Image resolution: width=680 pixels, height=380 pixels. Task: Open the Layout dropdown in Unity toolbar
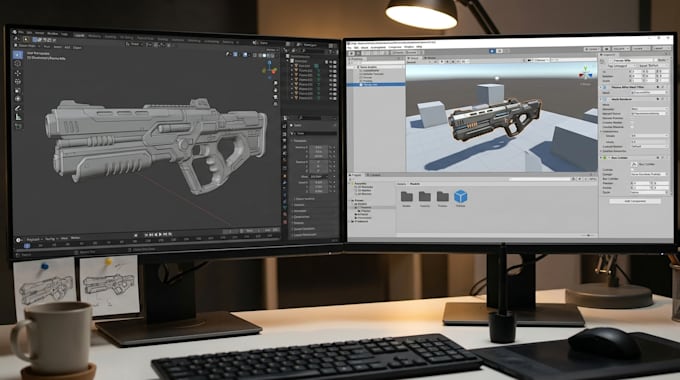[x=662, y=48]
